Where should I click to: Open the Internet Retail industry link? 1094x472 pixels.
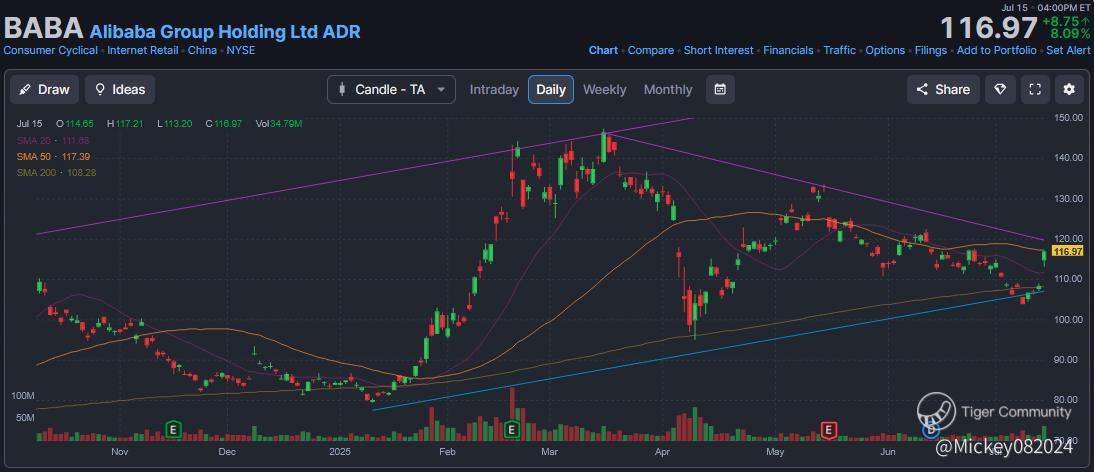click(142, 50)
